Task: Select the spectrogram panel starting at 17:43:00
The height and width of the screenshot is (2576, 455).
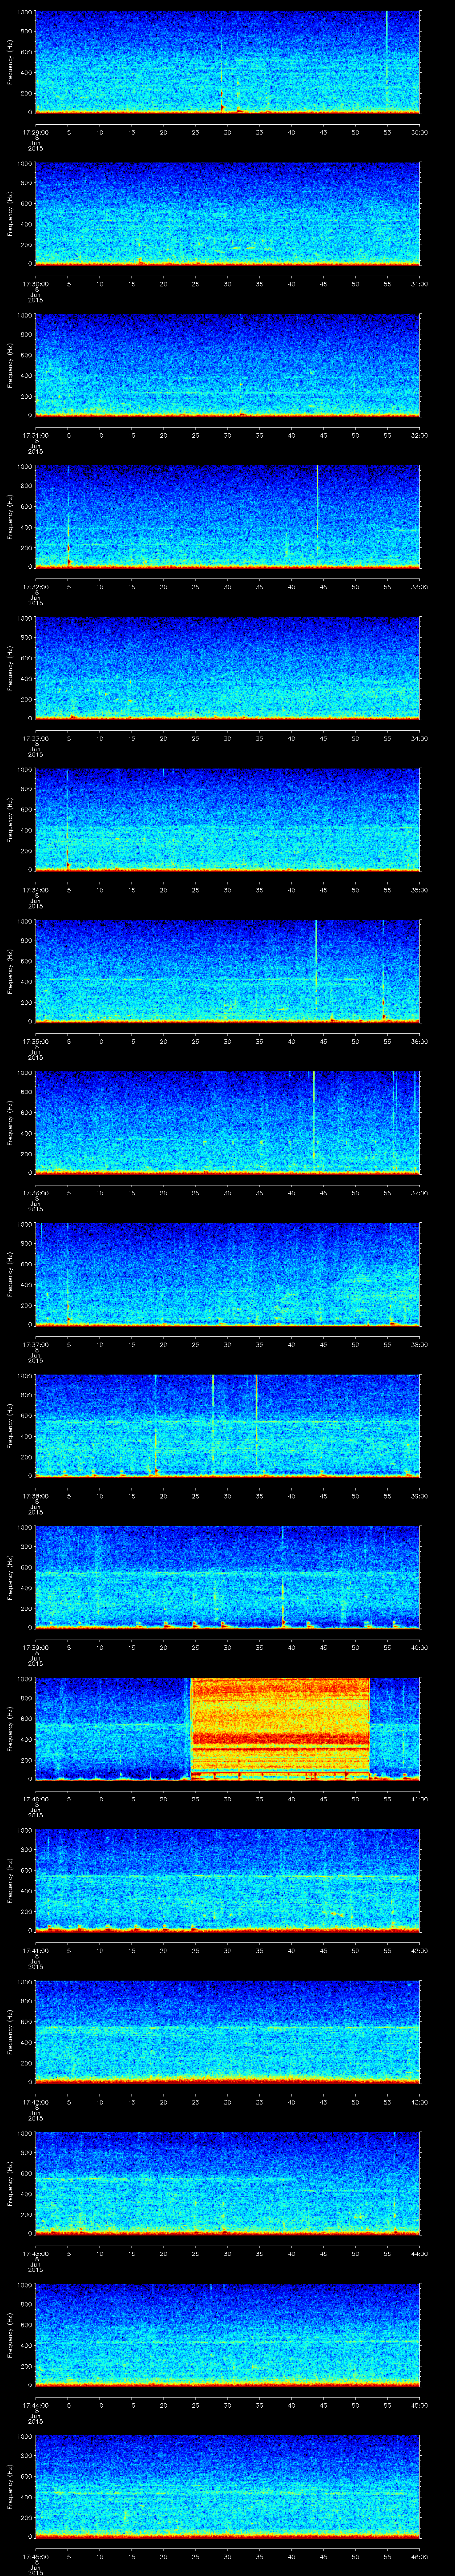Action: point(227,2183)
